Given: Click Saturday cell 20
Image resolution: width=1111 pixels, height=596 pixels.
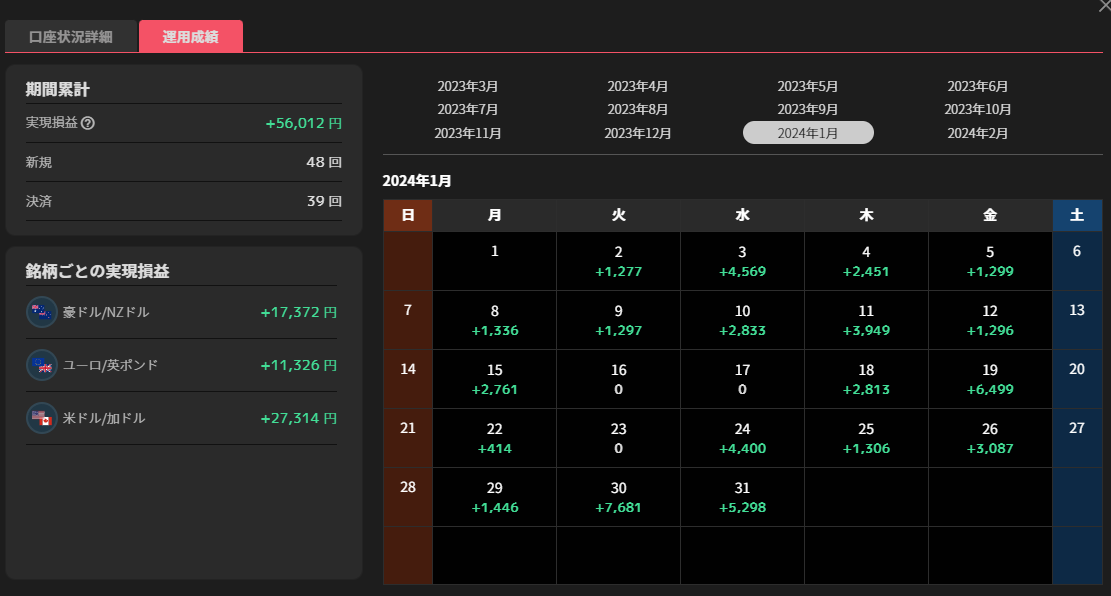Looking at the screenshot, I should point(1077,379).
